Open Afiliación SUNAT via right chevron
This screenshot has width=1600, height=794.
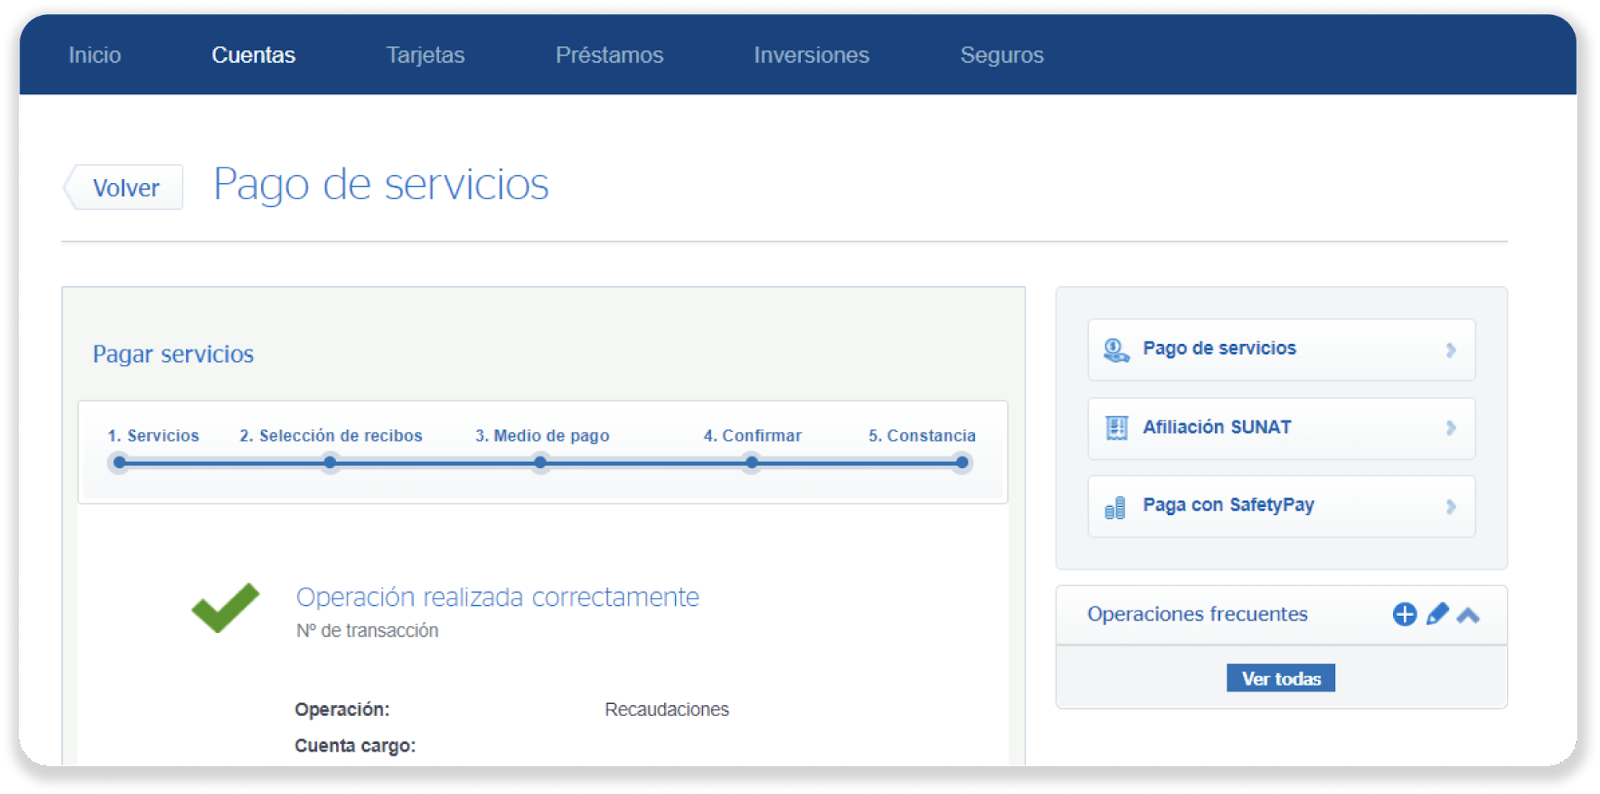(x=1450, y=428)
